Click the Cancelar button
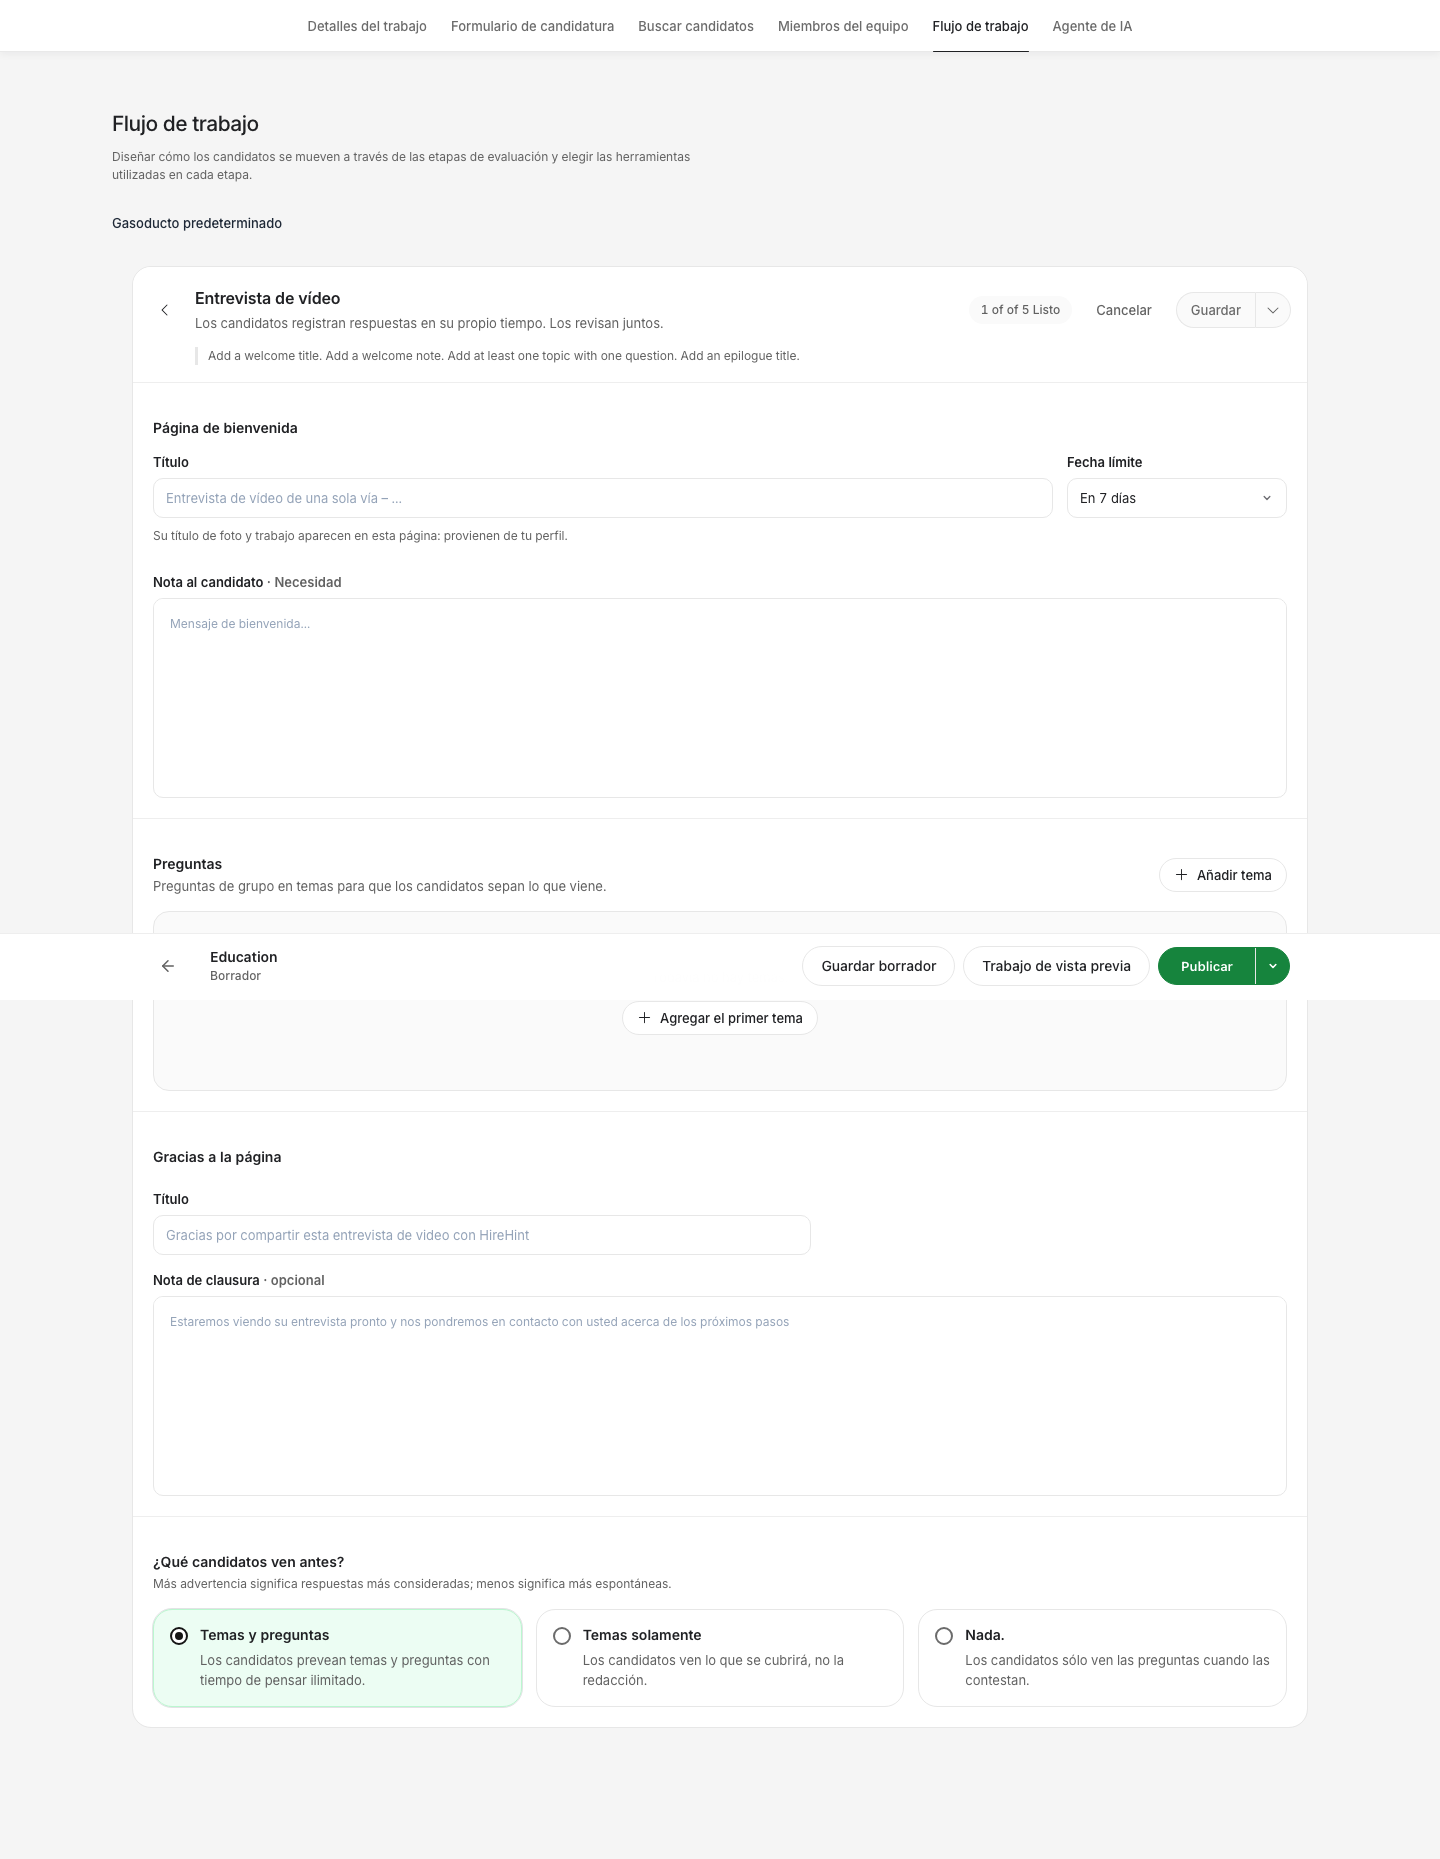This screenshot has height=1859, width=1440. (1123, 310)
